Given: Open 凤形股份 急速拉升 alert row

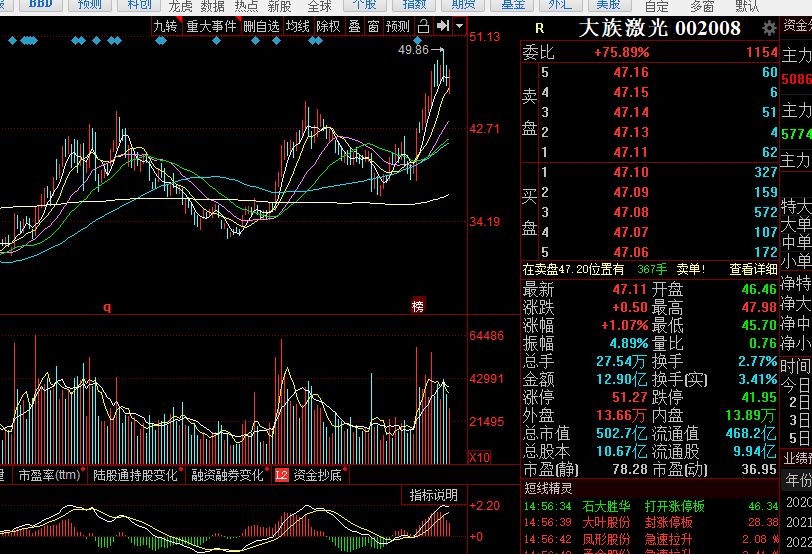Looking at the screenshot, I should (x=650, y=539).
